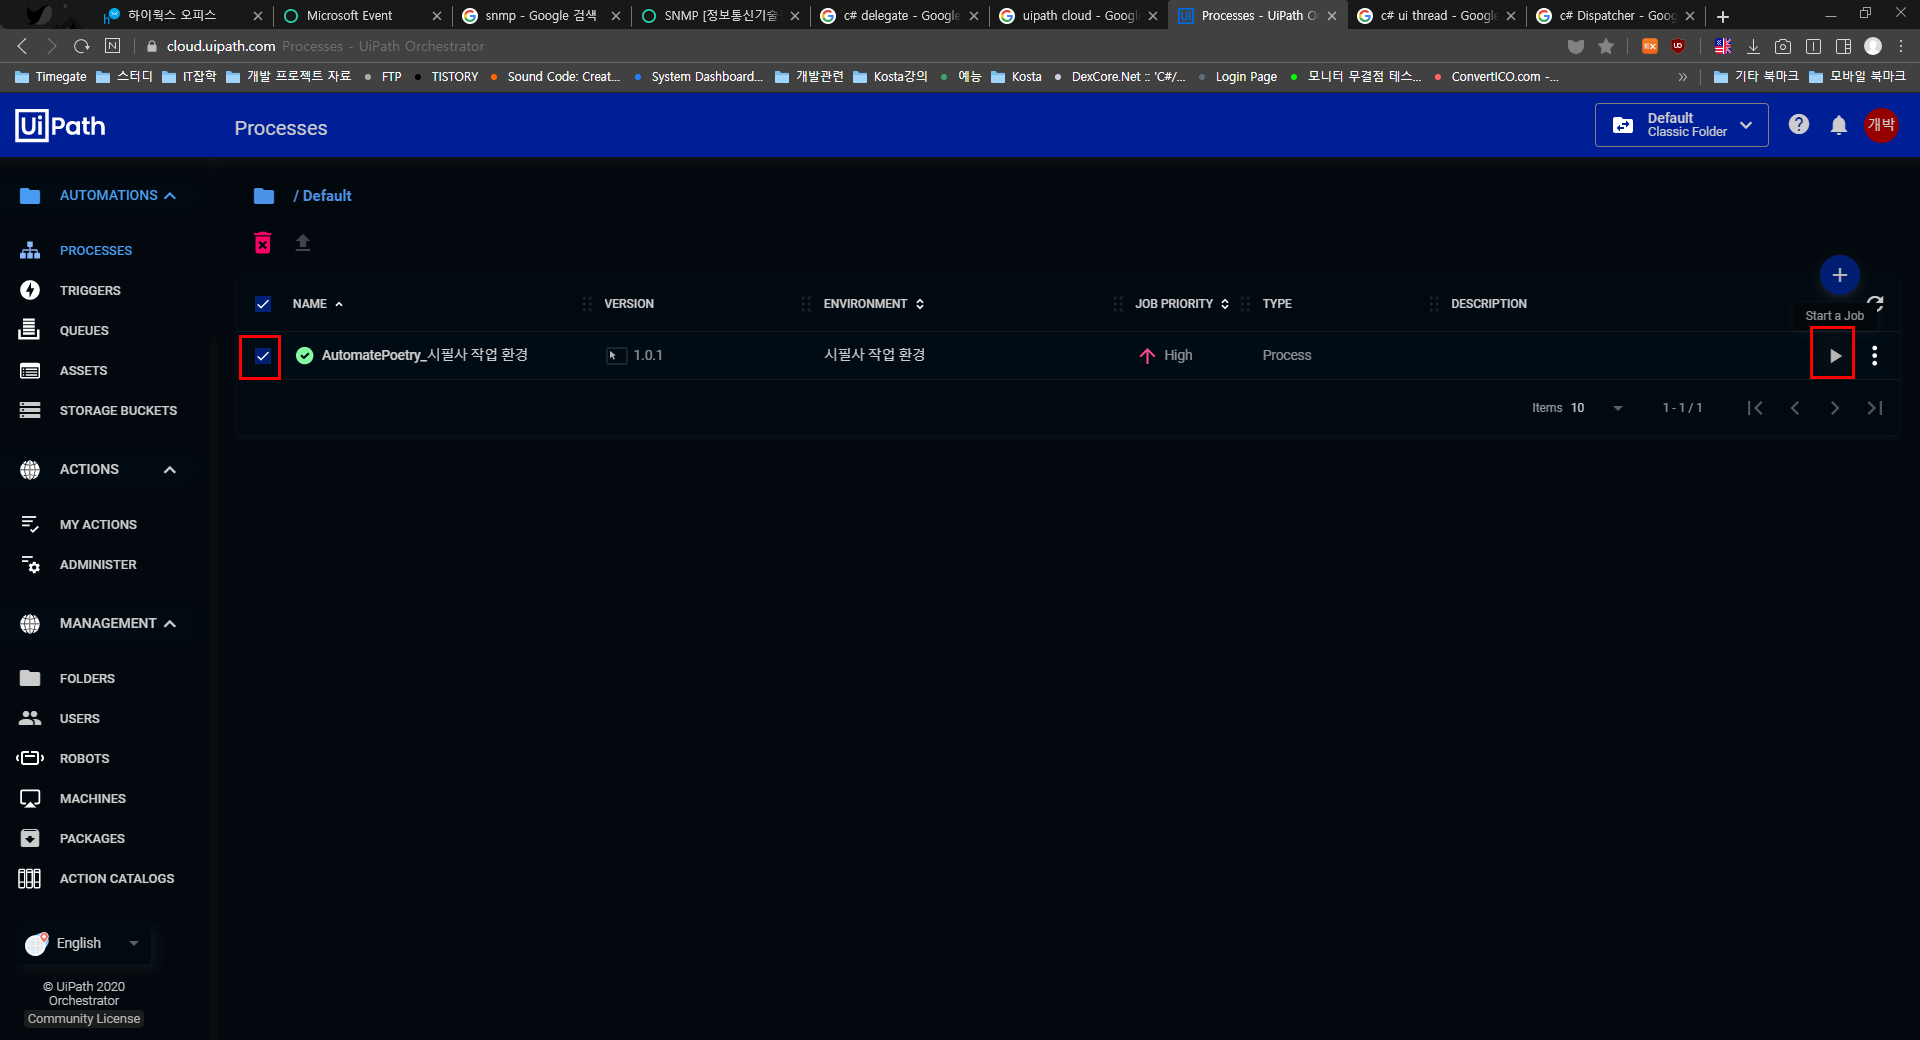
Task: Open the help question mark icon
Action: pyautogui.click(x=1799, y=125)
